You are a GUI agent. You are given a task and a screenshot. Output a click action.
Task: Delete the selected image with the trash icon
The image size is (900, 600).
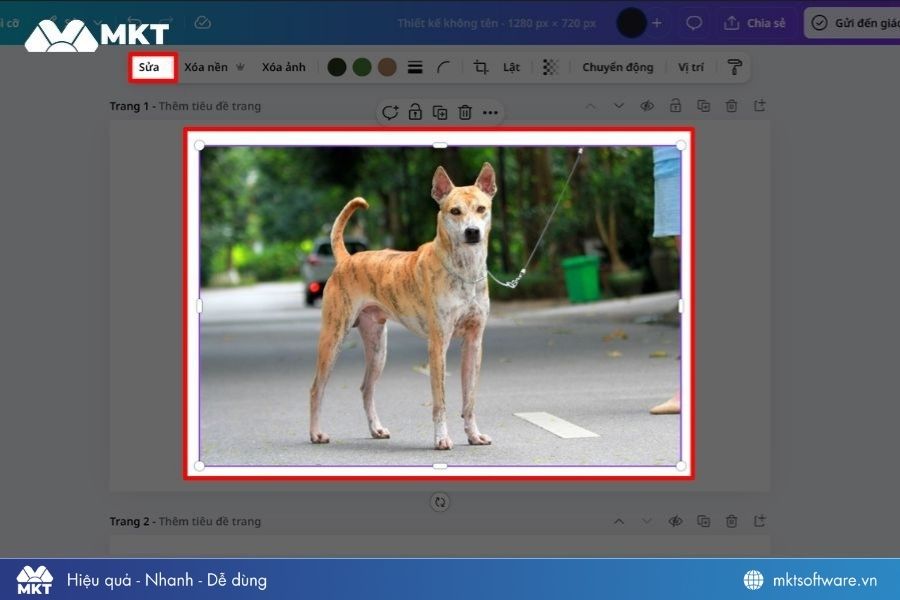click(x=464, y=112)
